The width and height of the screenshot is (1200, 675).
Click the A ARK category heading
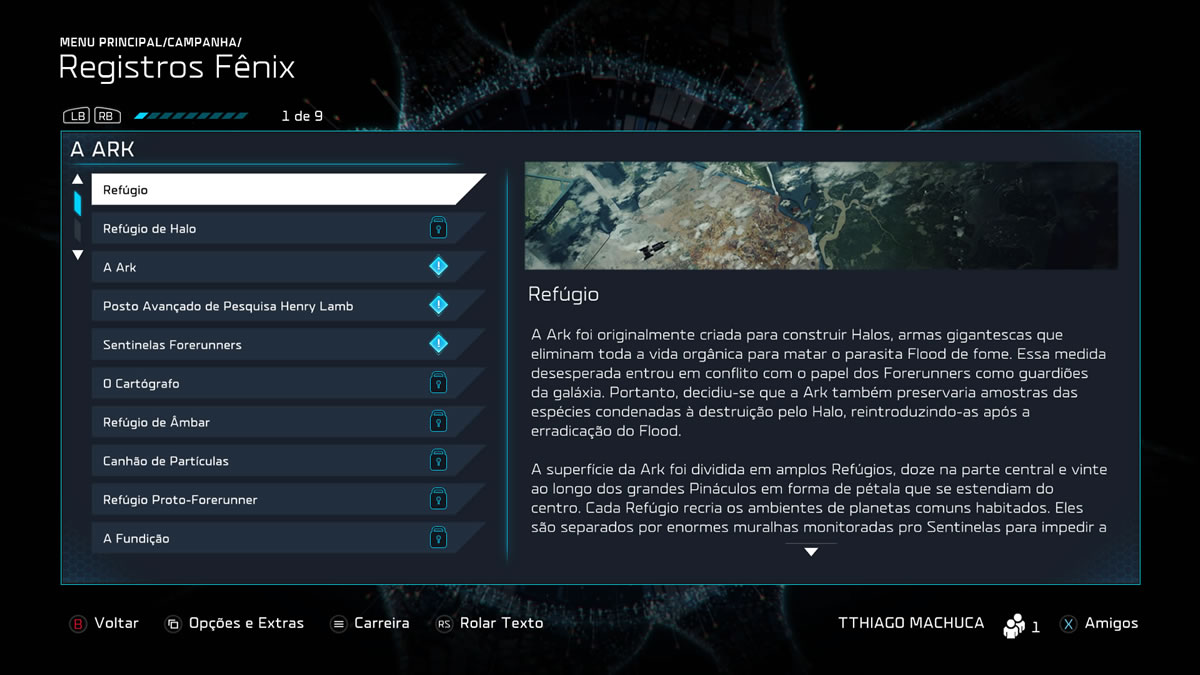coord(102,150)
